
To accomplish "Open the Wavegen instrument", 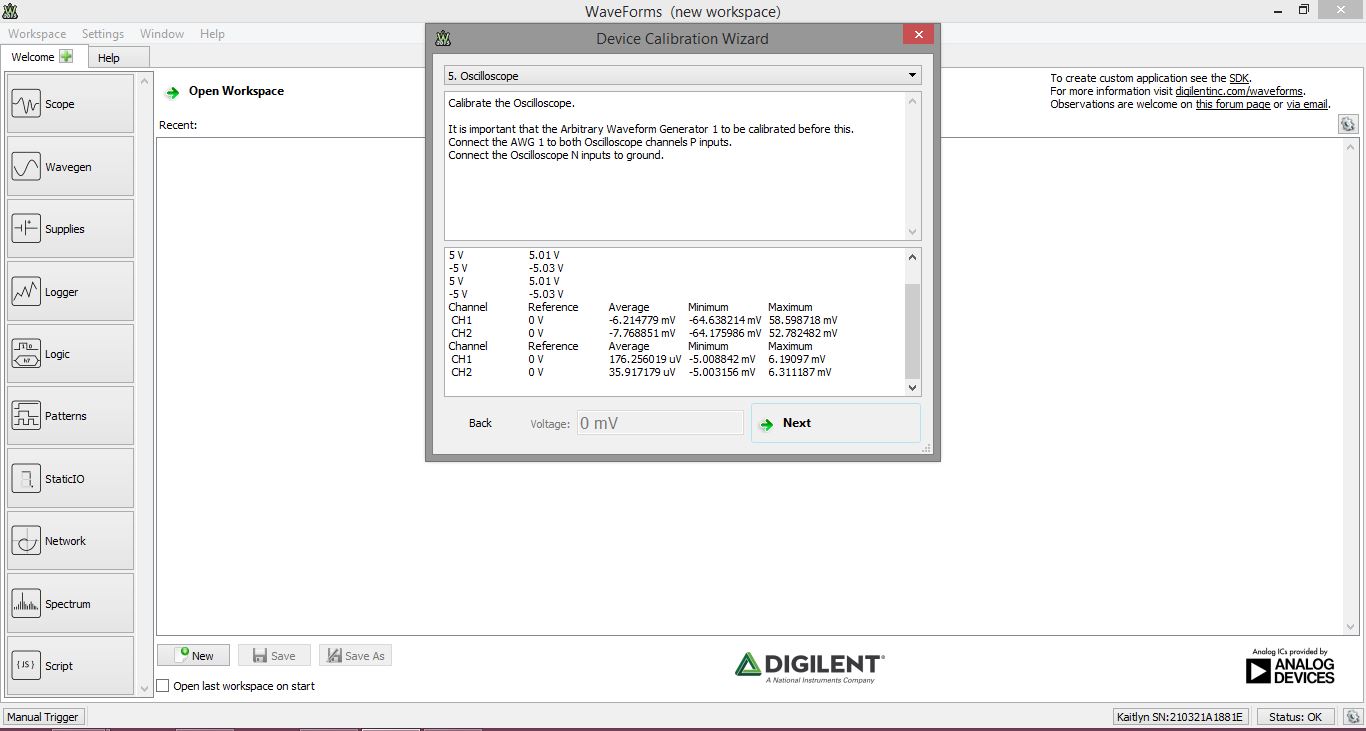I will coord(70,167).
